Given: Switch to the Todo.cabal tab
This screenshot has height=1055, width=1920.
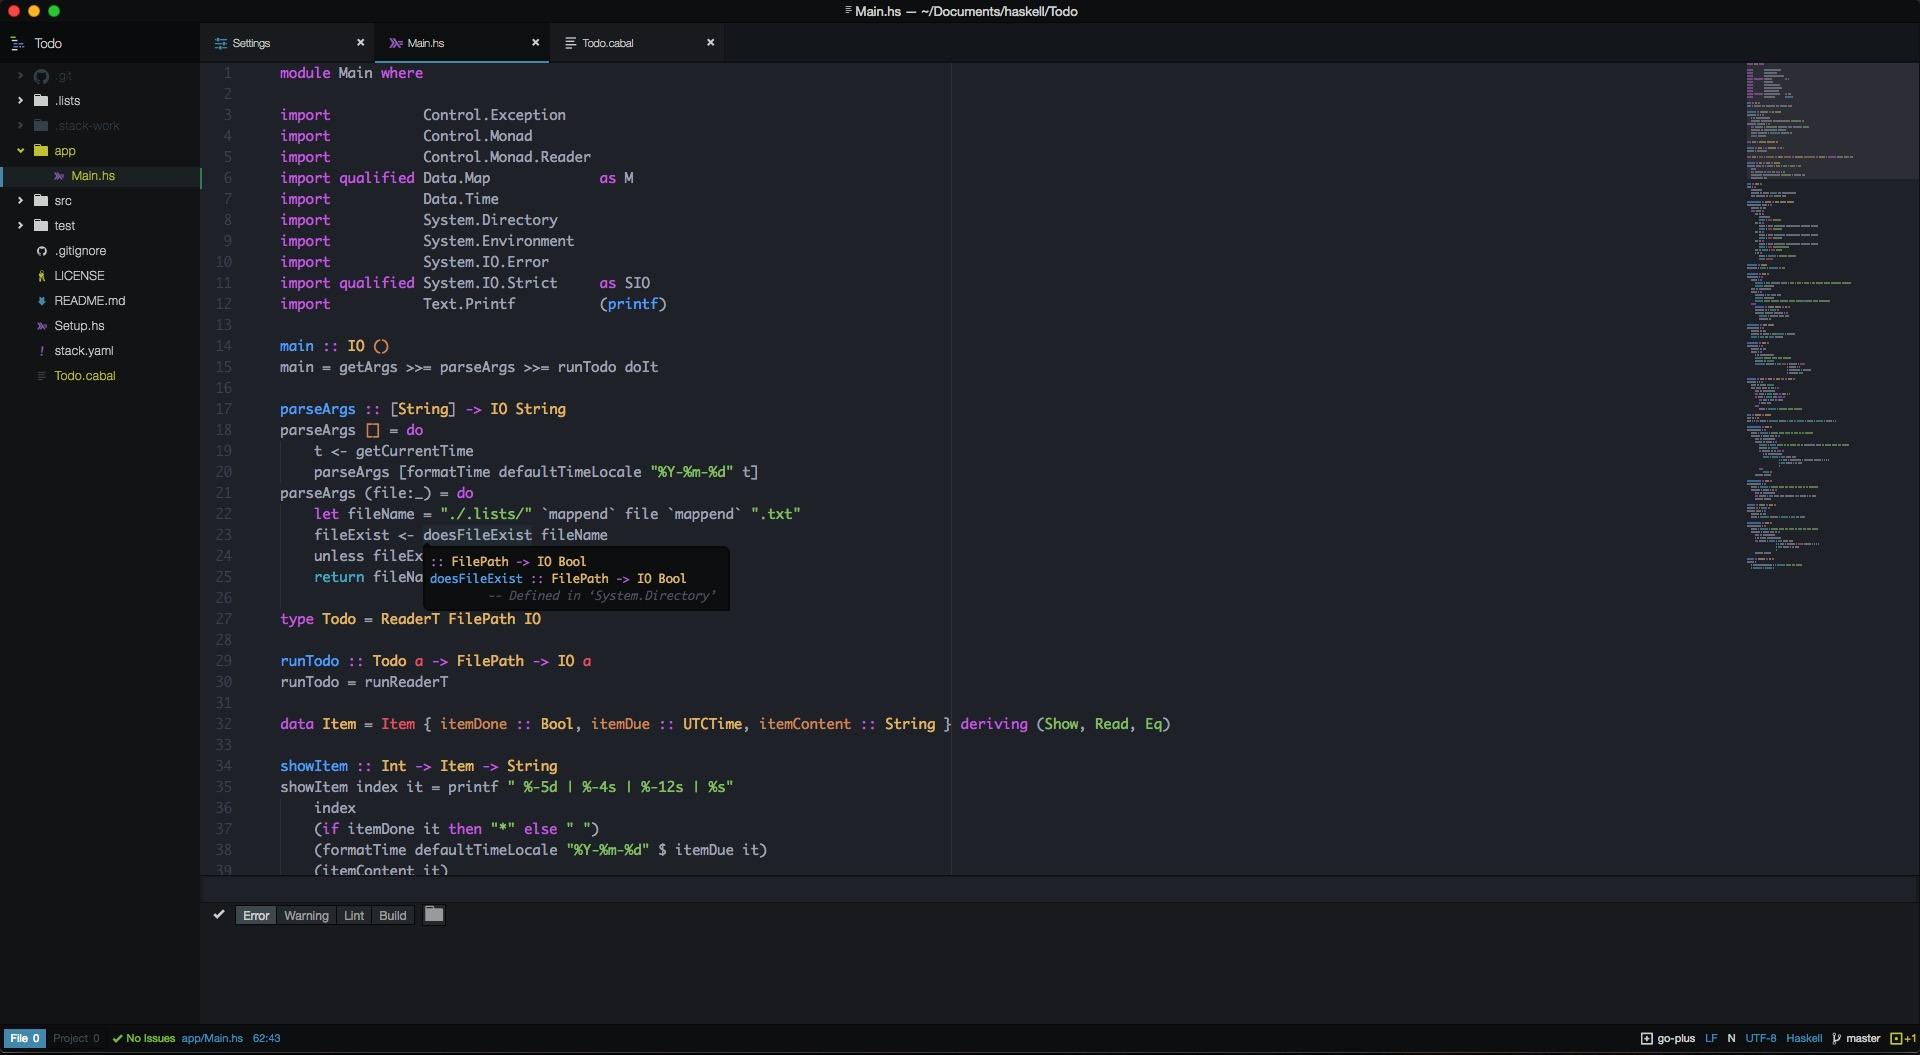Looking at the screenshot, I should [x=610, y=43].
